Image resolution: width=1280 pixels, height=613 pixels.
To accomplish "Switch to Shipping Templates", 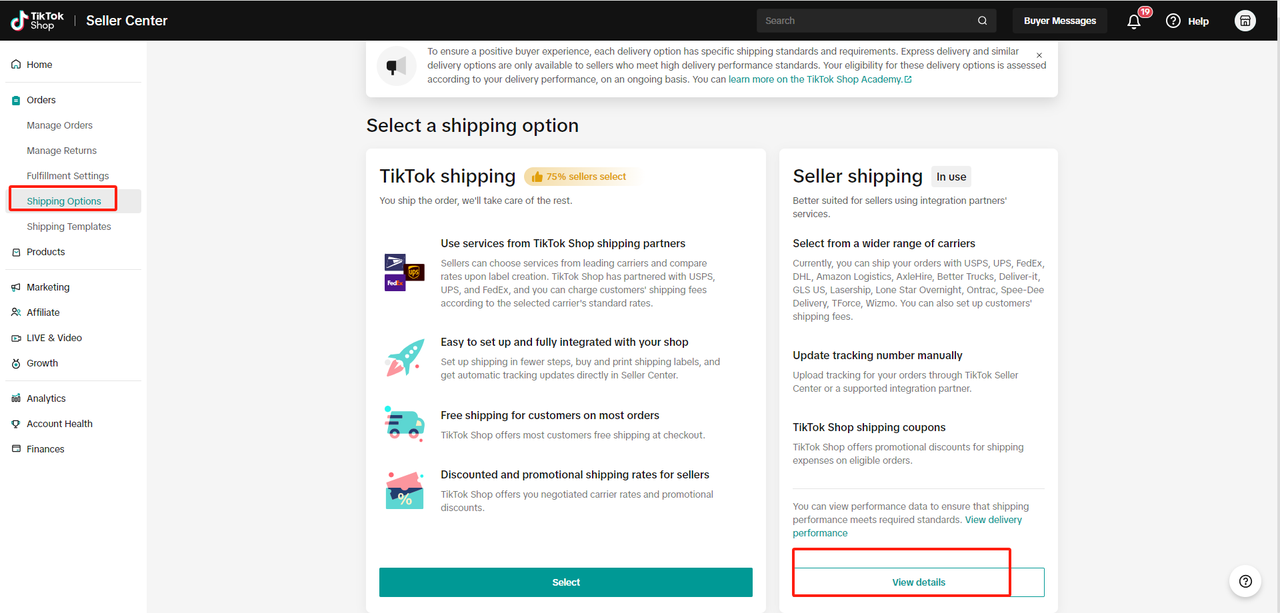I will pos(69,225).
